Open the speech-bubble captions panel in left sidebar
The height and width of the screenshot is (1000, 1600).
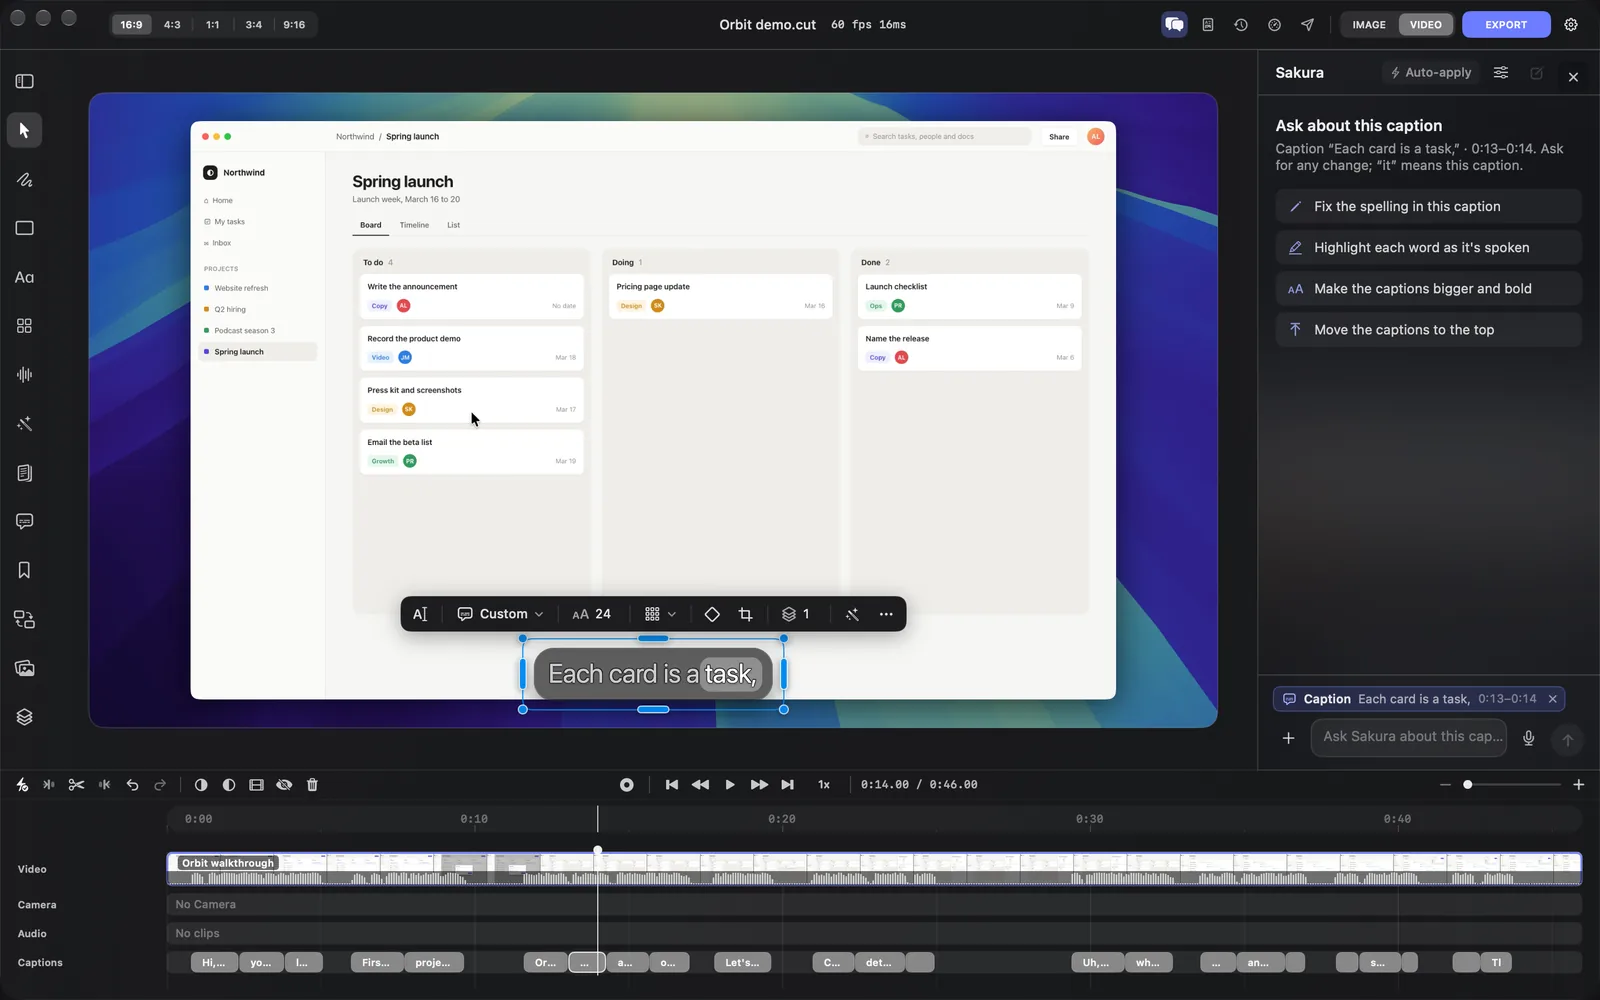point(24,521)
